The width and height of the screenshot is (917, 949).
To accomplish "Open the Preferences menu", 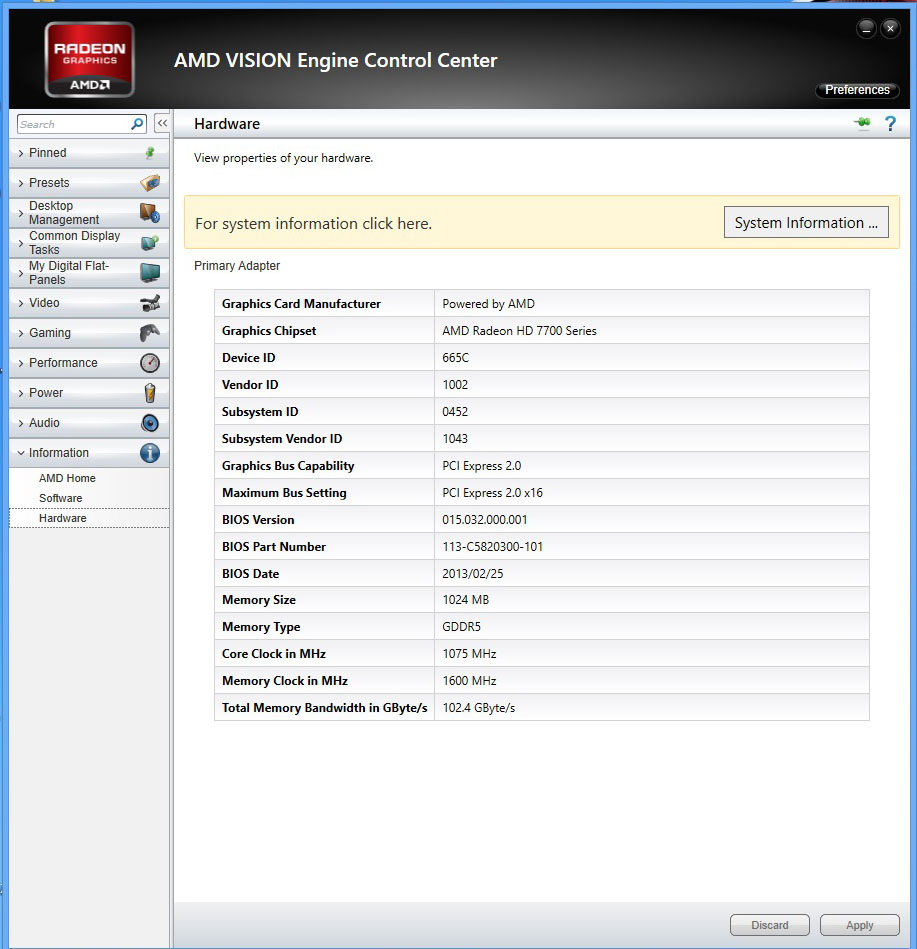I will [857, 90].
